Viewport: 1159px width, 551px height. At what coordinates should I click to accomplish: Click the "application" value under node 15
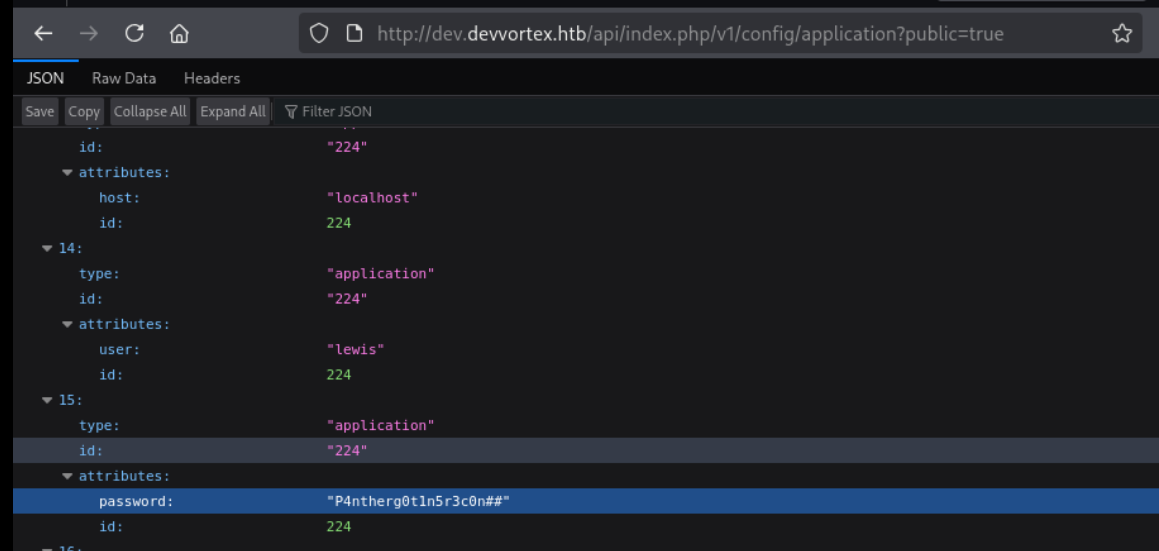[381, 425]
